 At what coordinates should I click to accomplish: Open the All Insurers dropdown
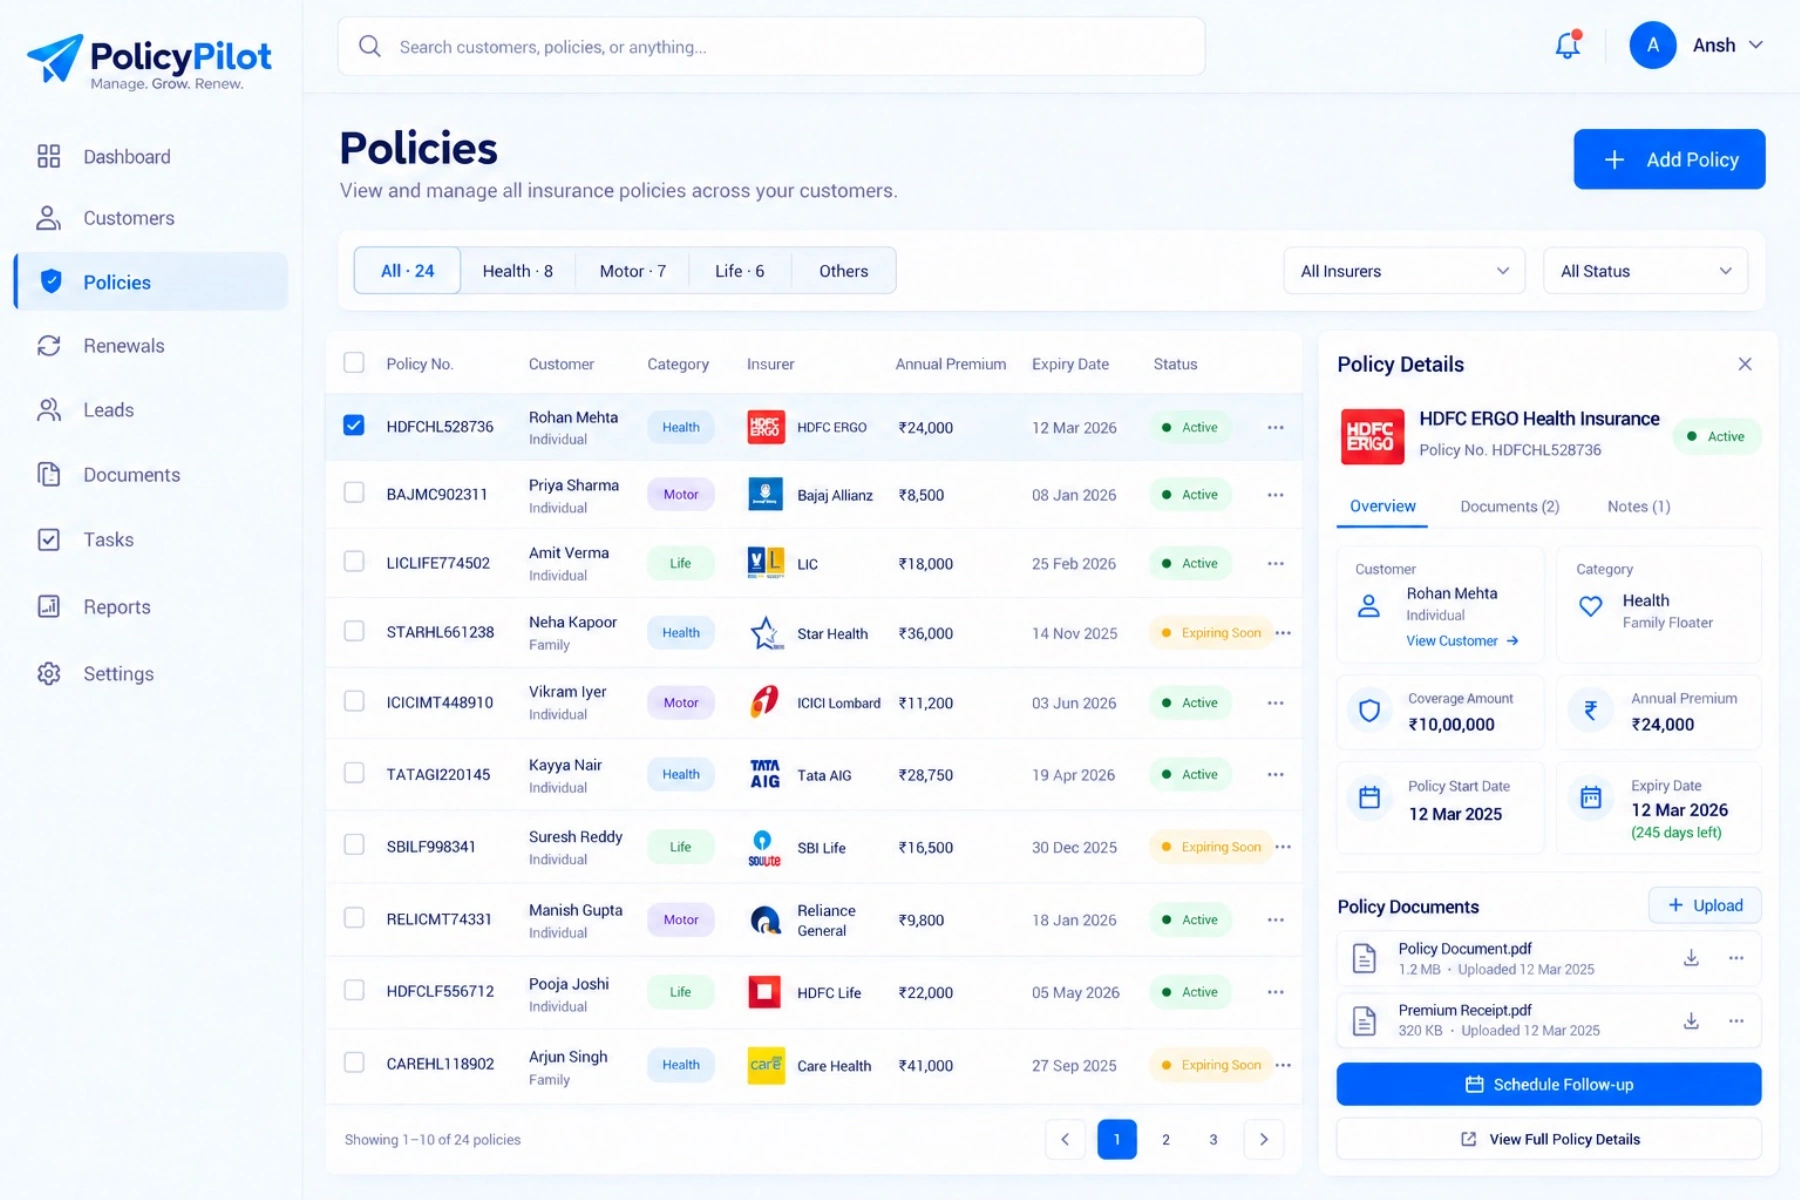pos(1404,271)
